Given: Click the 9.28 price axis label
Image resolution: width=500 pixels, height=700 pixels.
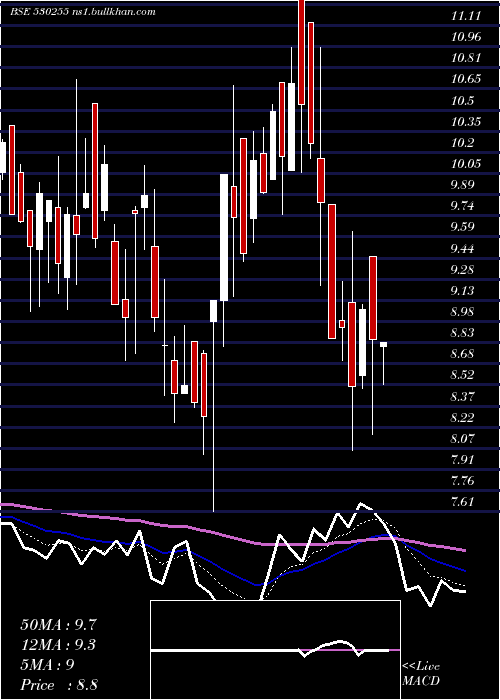Looking at the screenshot, I should coord(462,270).
